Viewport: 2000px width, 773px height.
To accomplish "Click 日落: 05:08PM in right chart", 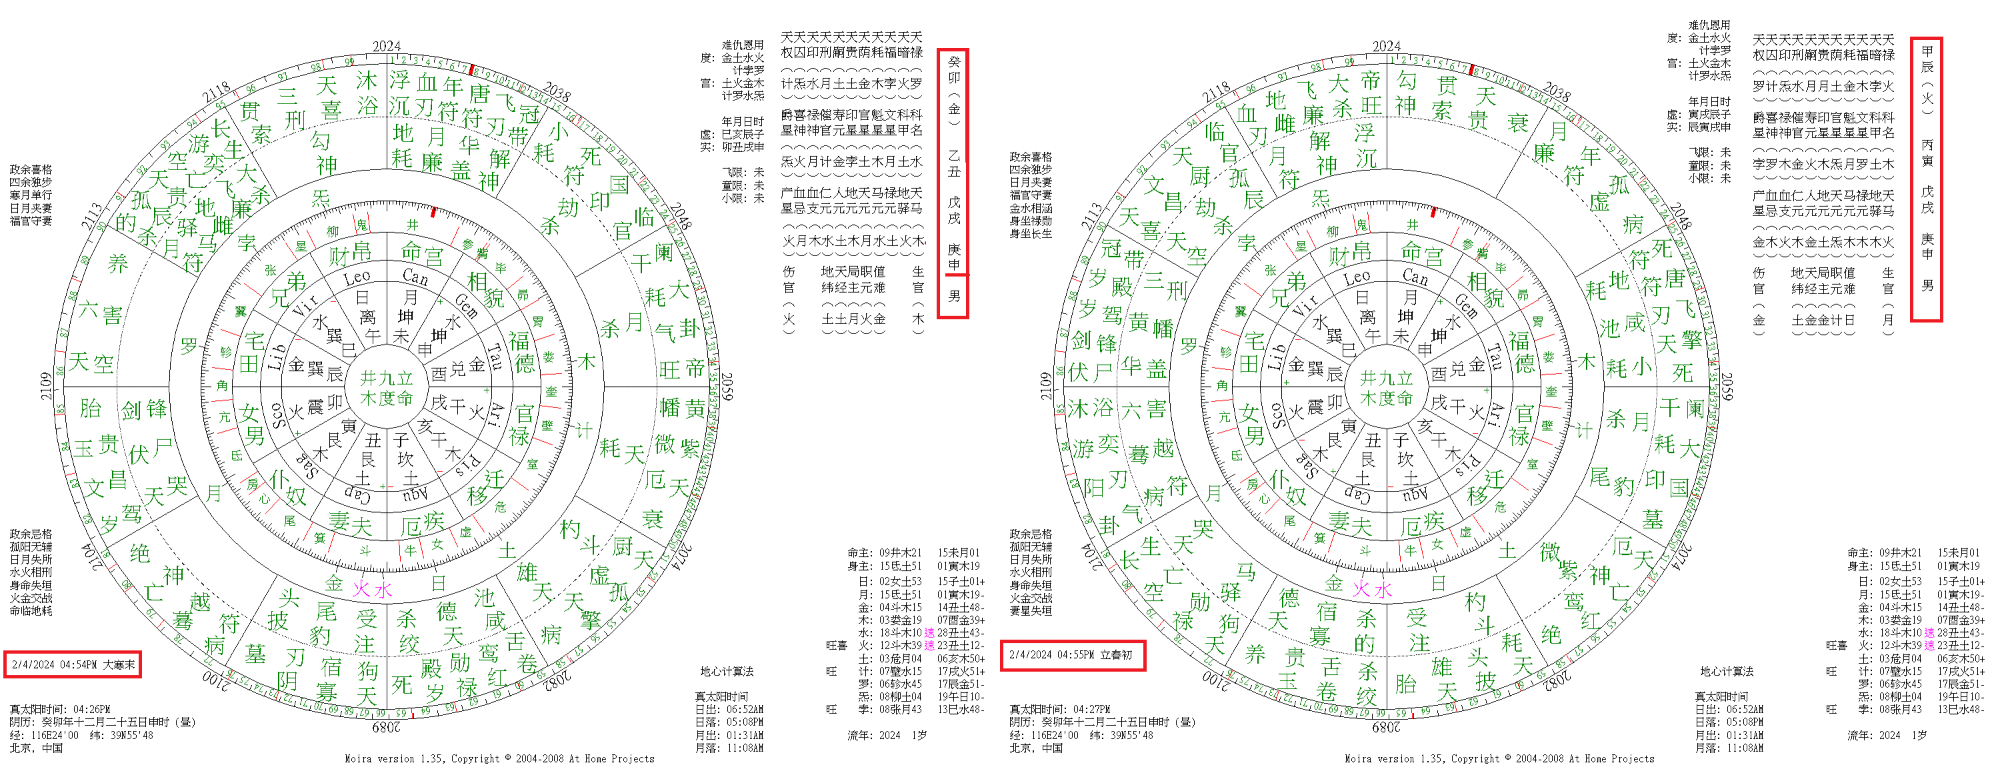I will (1729, 722).
